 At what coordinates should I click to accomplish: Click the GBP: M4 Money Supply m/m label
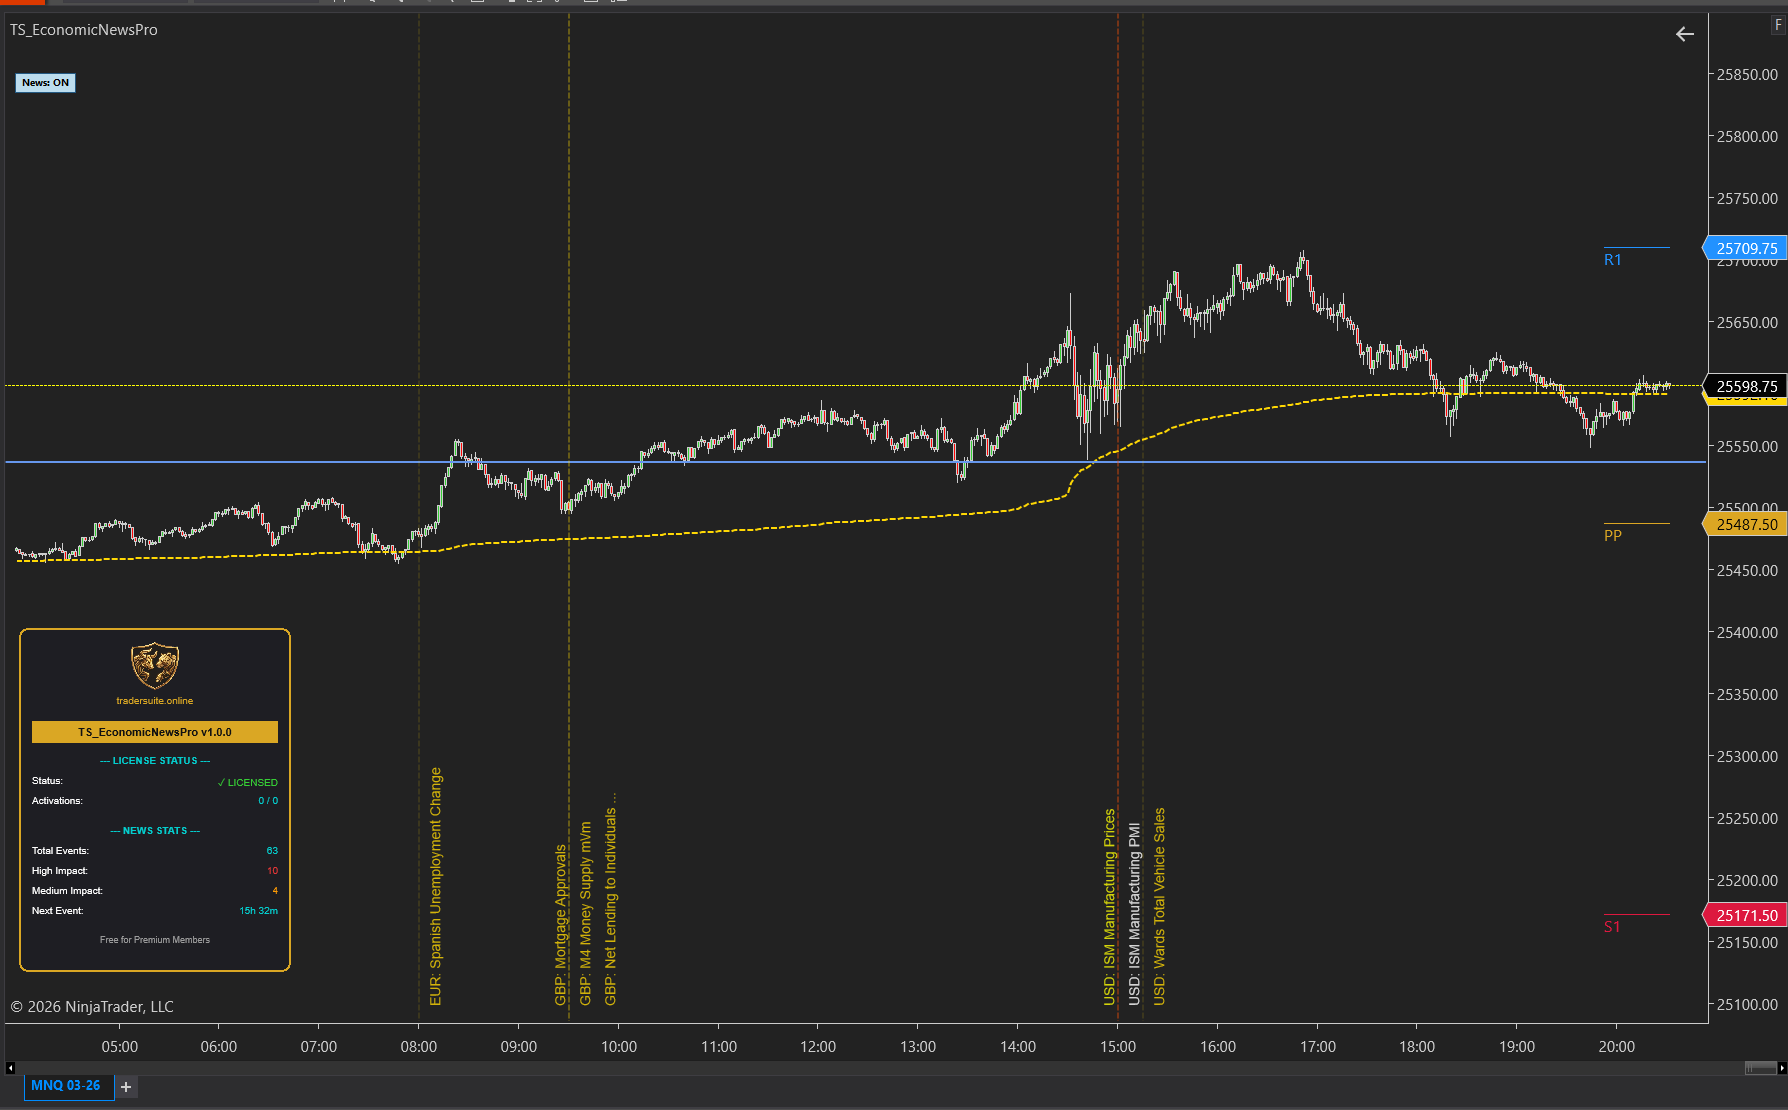585,914
